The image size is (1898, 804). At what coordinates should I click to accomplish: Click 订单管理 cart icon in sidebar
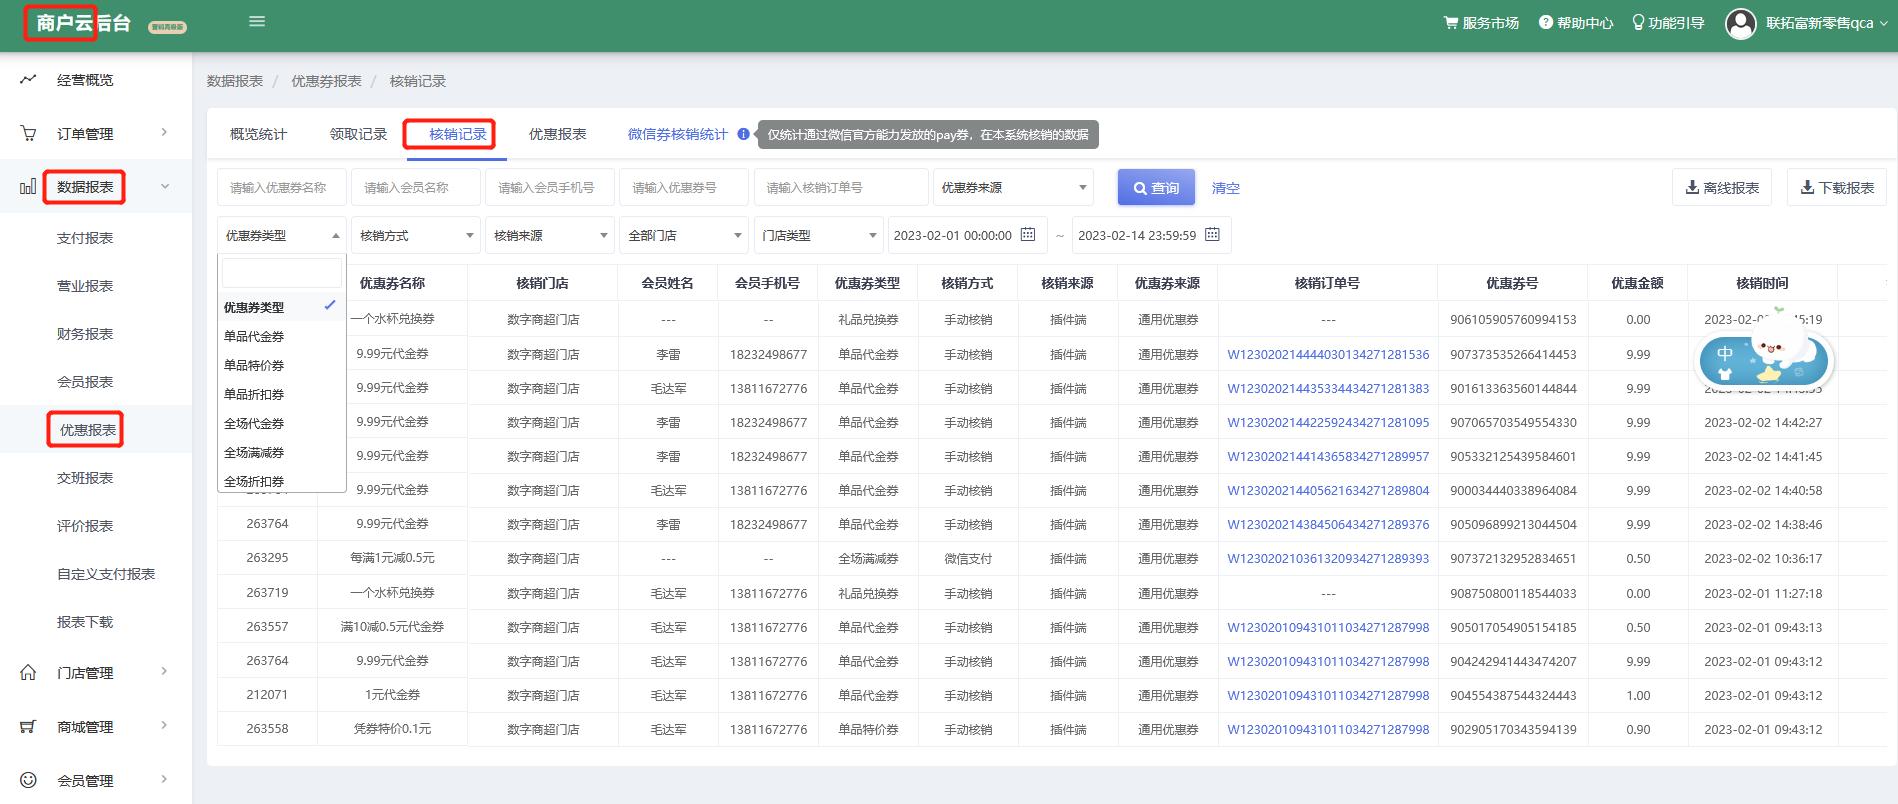(28, 133)
